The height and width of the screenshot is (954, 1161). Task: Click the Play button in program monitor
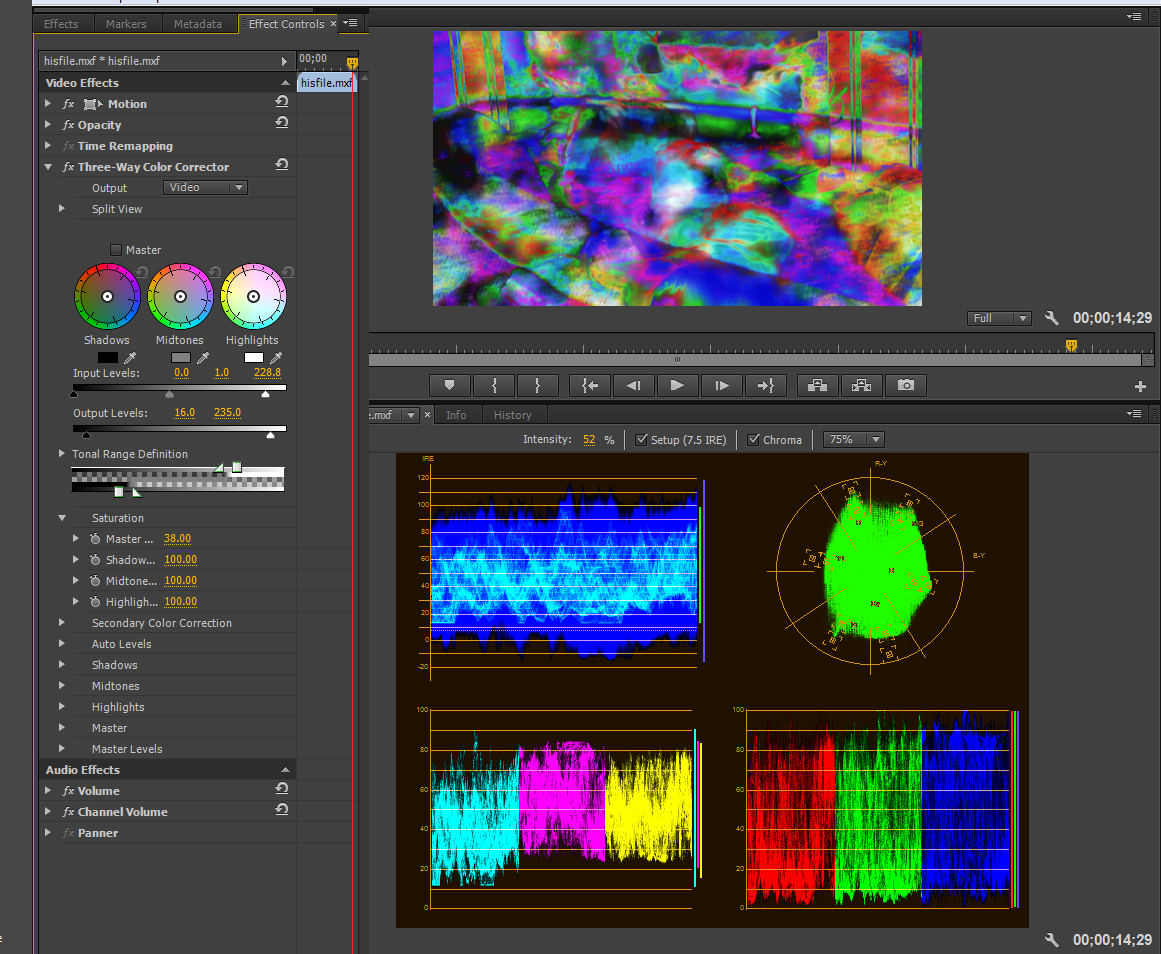coord(677,385)
